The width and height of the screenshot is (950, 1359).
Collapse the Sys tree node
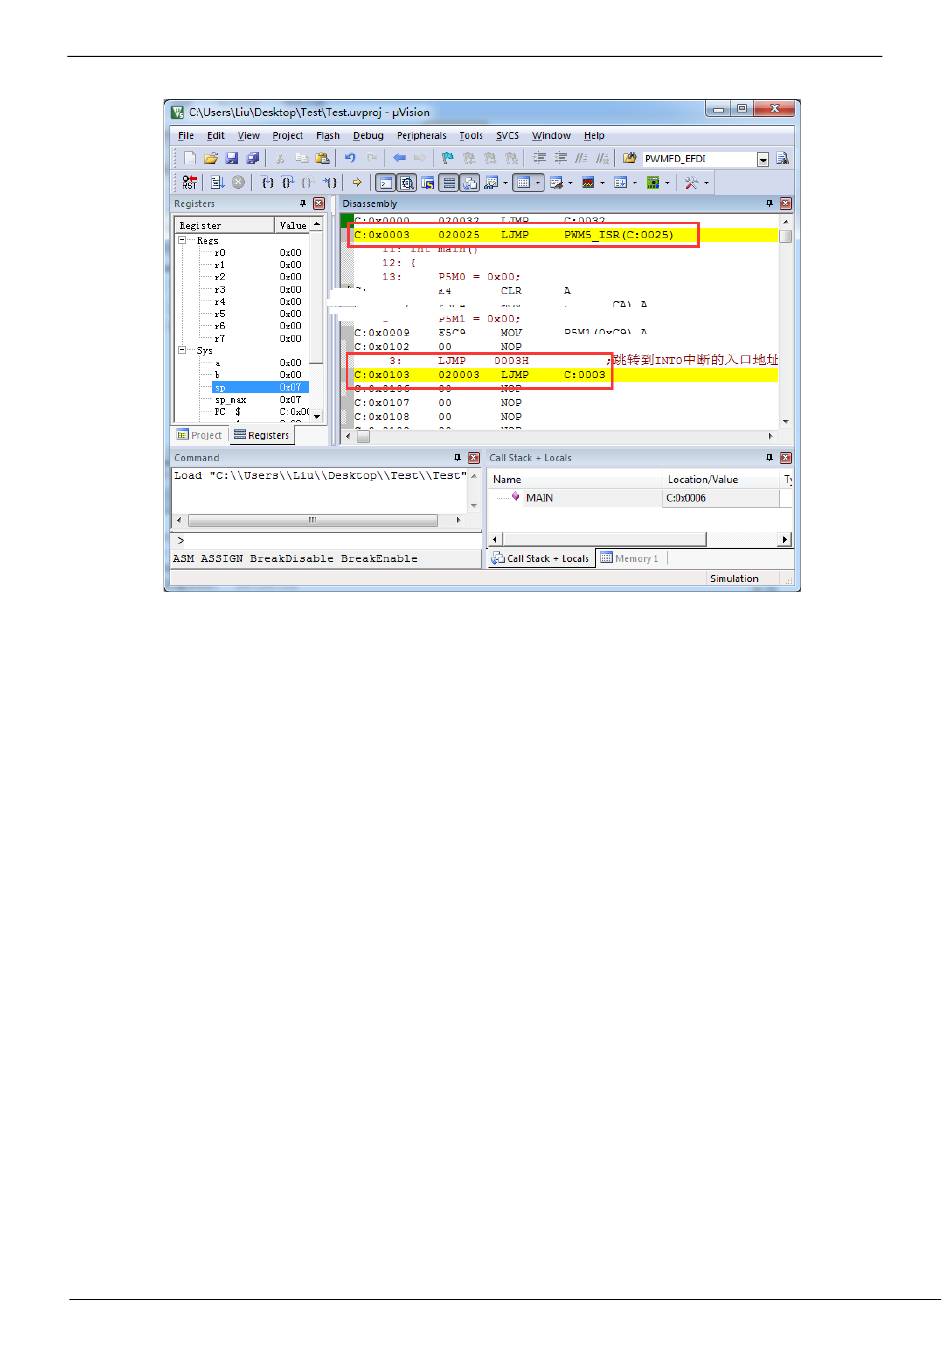pos(182,350)
